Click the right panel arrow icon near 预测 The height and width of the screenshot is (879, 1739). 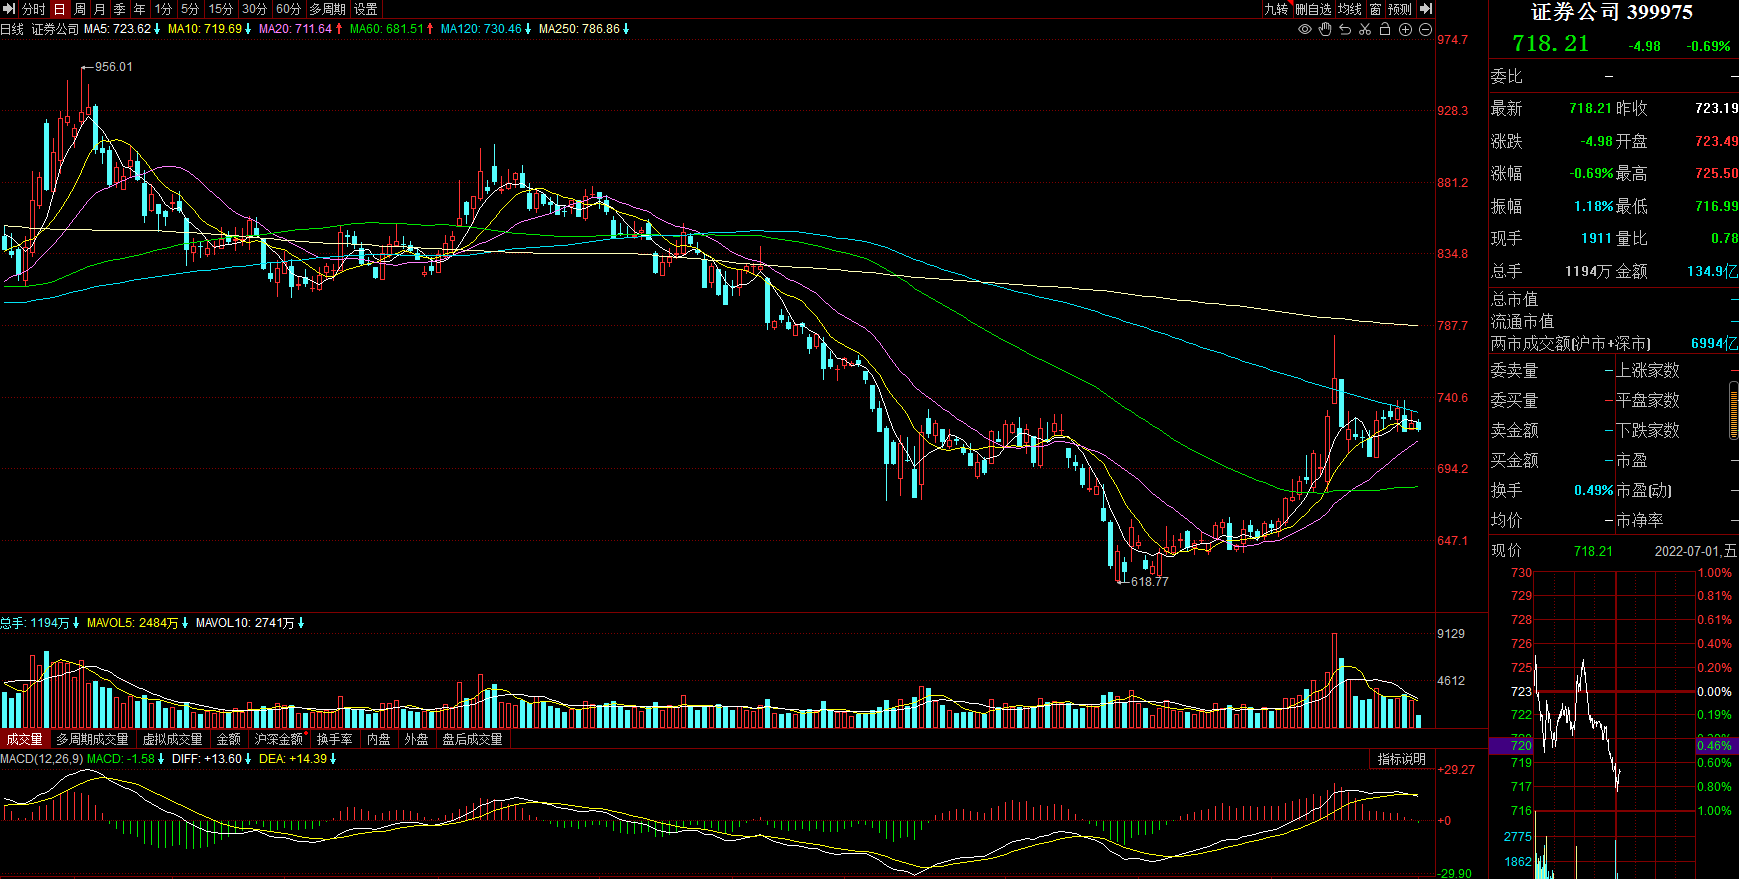tap(1426, 9)
